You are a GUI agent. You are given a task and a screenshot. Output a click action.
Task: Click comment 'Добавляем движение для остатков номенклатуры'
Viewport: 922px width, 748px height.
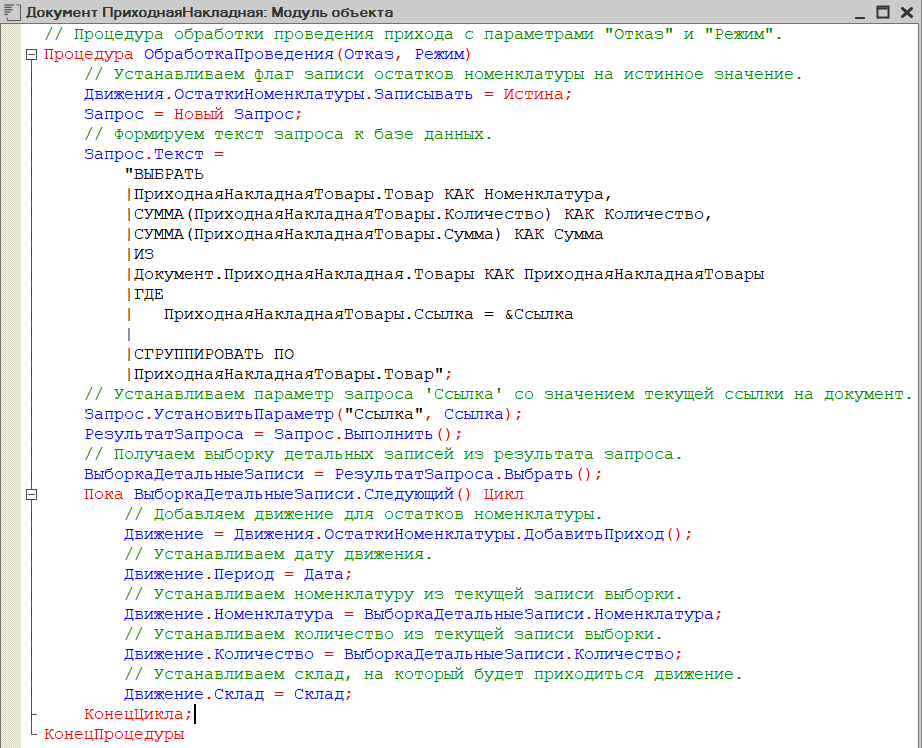click(363, 515)
